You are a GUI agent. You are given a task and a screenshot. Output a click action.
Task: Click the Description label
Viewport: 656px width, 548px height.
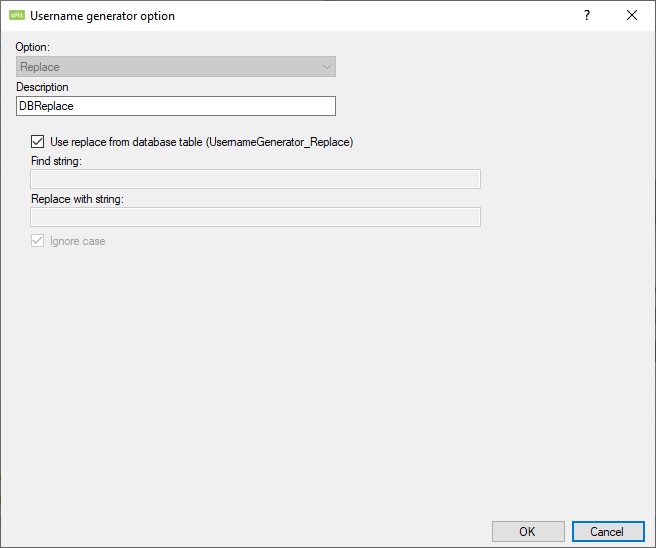click(42, 87)
